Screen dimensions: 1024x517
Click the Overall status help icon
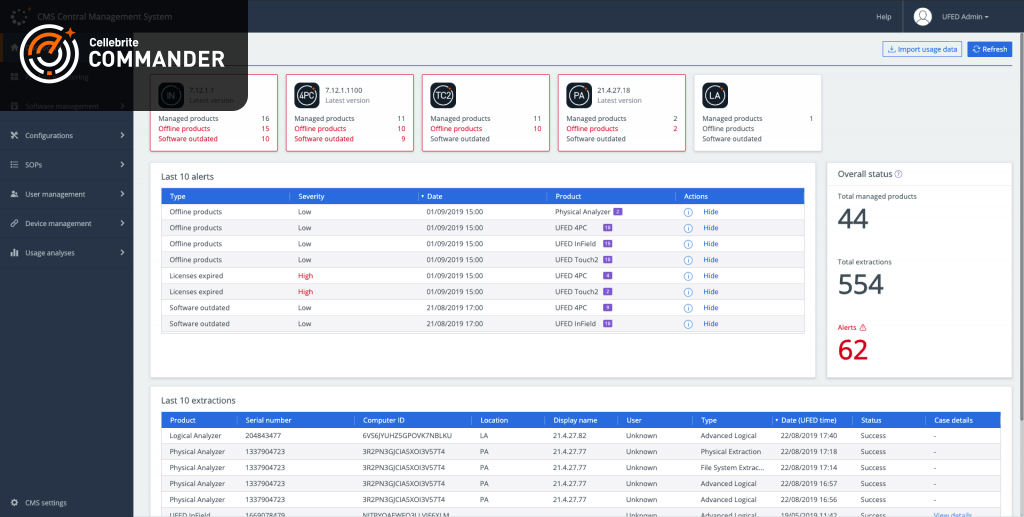click(899, 174)
